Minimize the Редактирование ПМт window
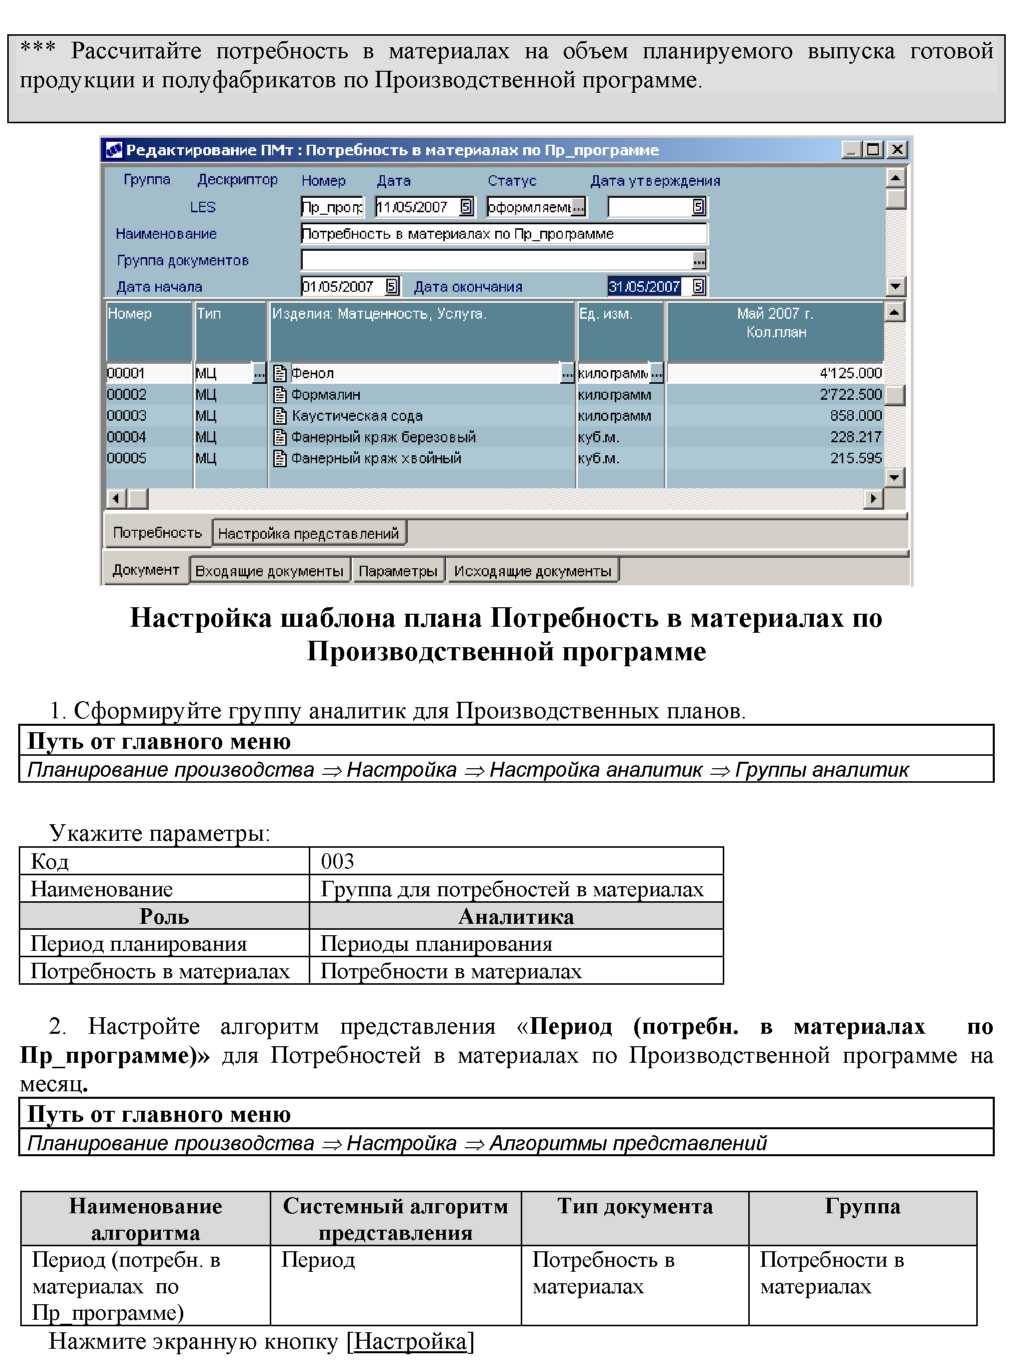Viewport: 1031px width, 1364px height. (x=851, y=150)
